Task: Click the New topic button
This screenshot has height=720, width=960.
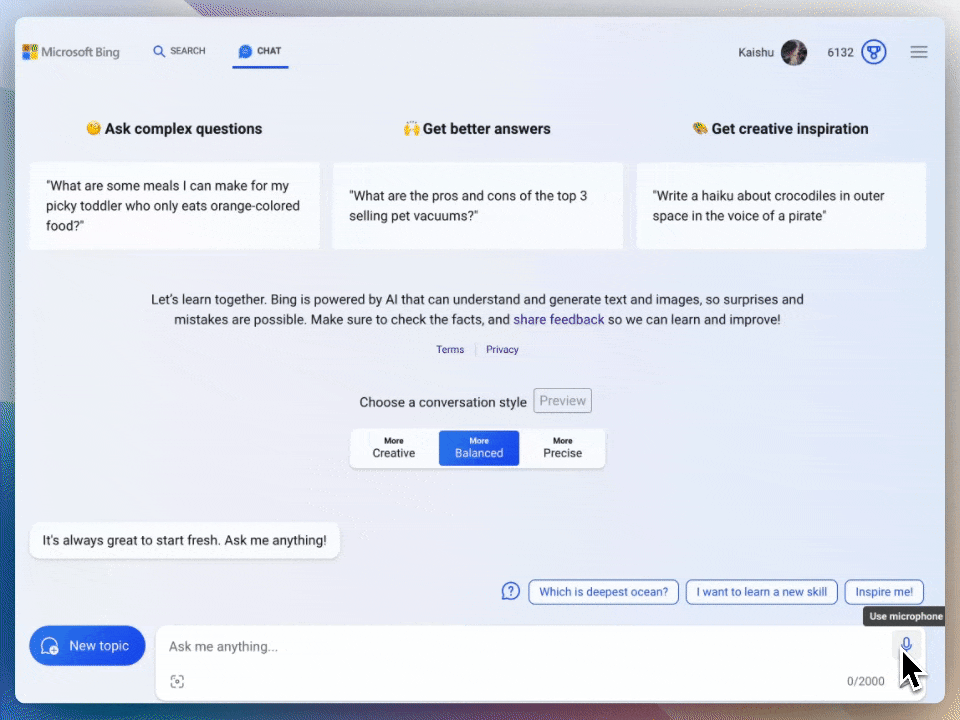Action: pos(87,646)
